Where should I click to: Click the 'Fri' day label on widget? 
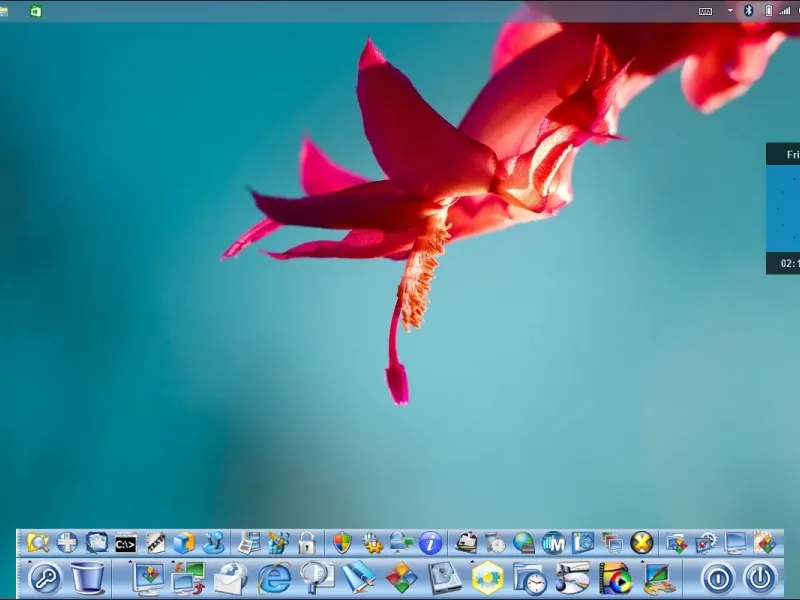(793, 154)
